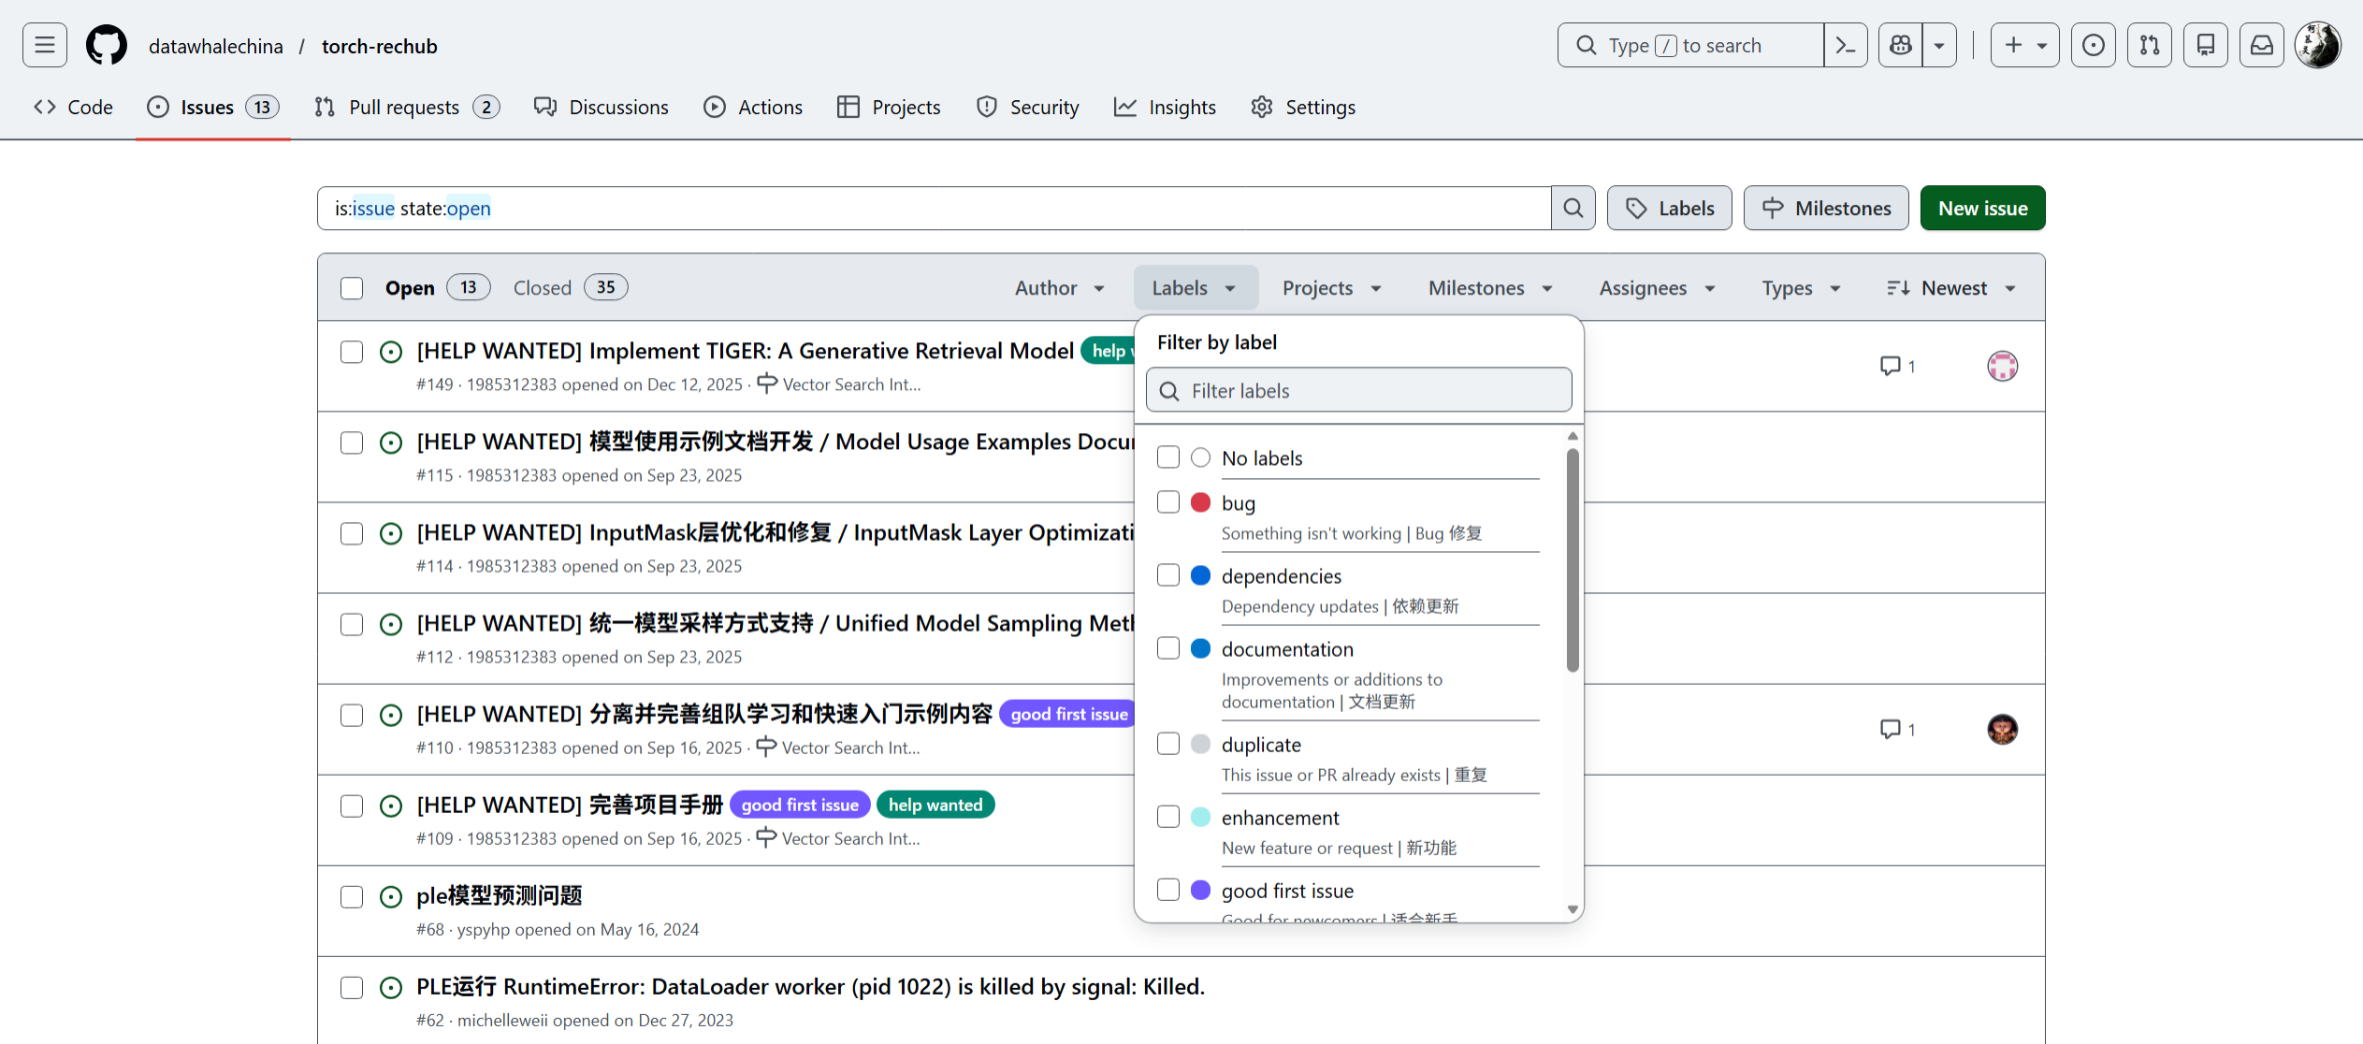2363x1044 pixels.
Task: Open the Newest sort dropdown
Action: click(x=1951, y=288)
